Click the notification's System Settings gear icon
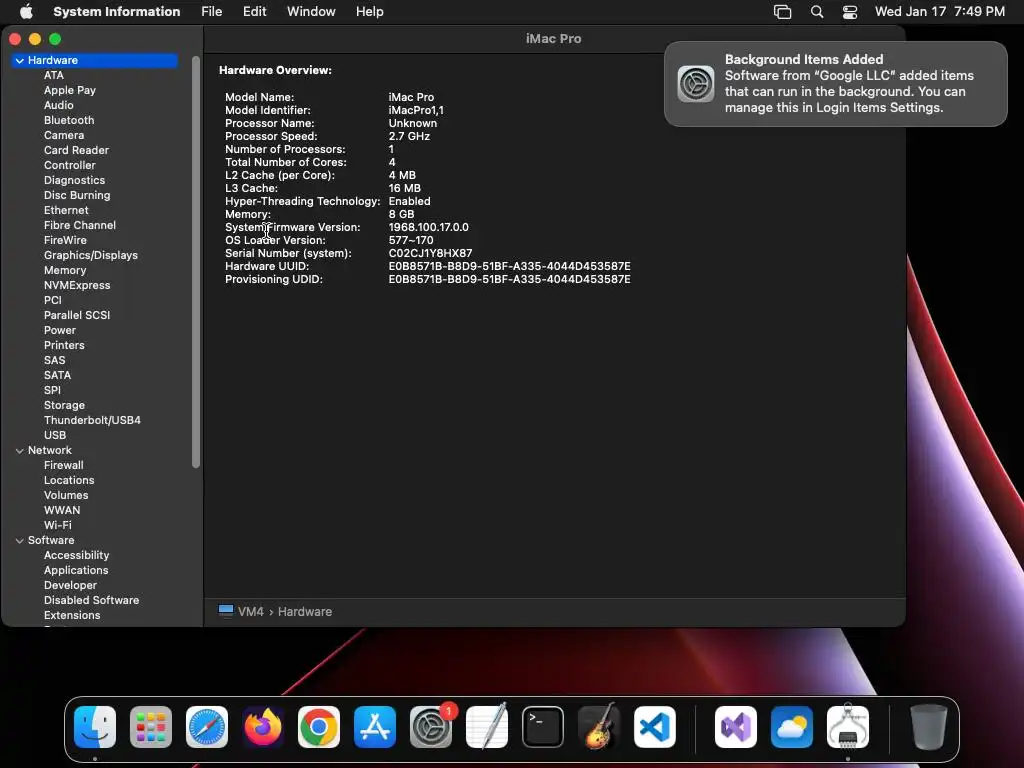Screen dimensions: 1024x768 [696, 84]
